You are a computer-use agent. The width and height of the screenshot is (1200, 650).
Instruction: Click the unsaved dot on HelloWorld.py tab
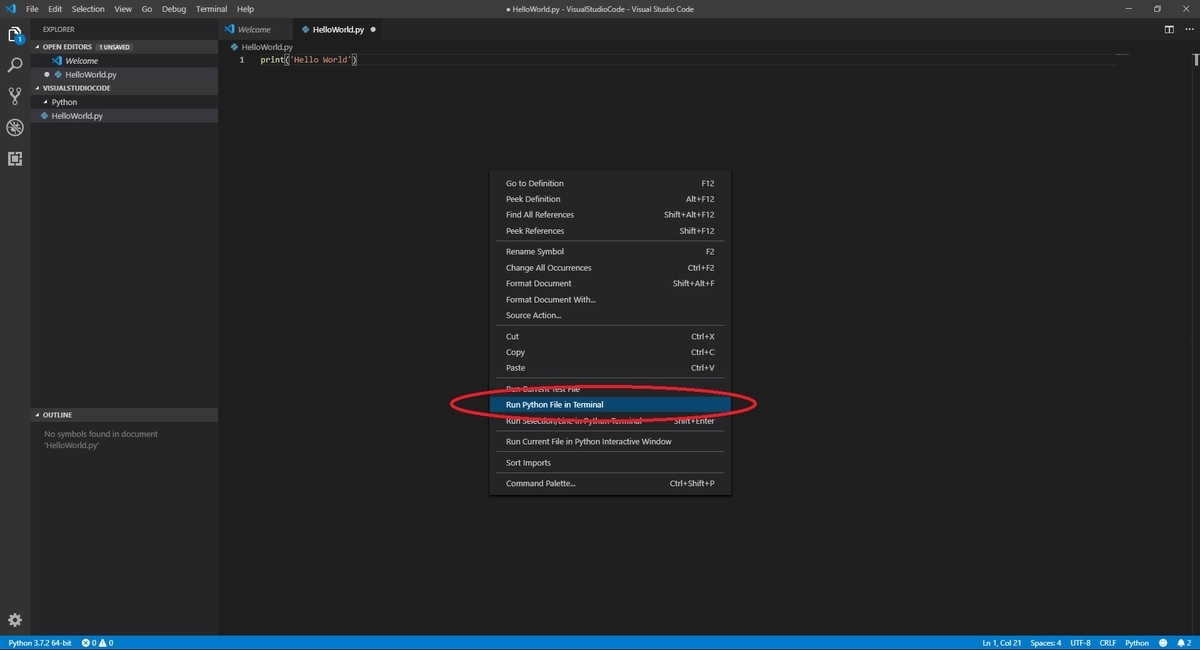373,30
